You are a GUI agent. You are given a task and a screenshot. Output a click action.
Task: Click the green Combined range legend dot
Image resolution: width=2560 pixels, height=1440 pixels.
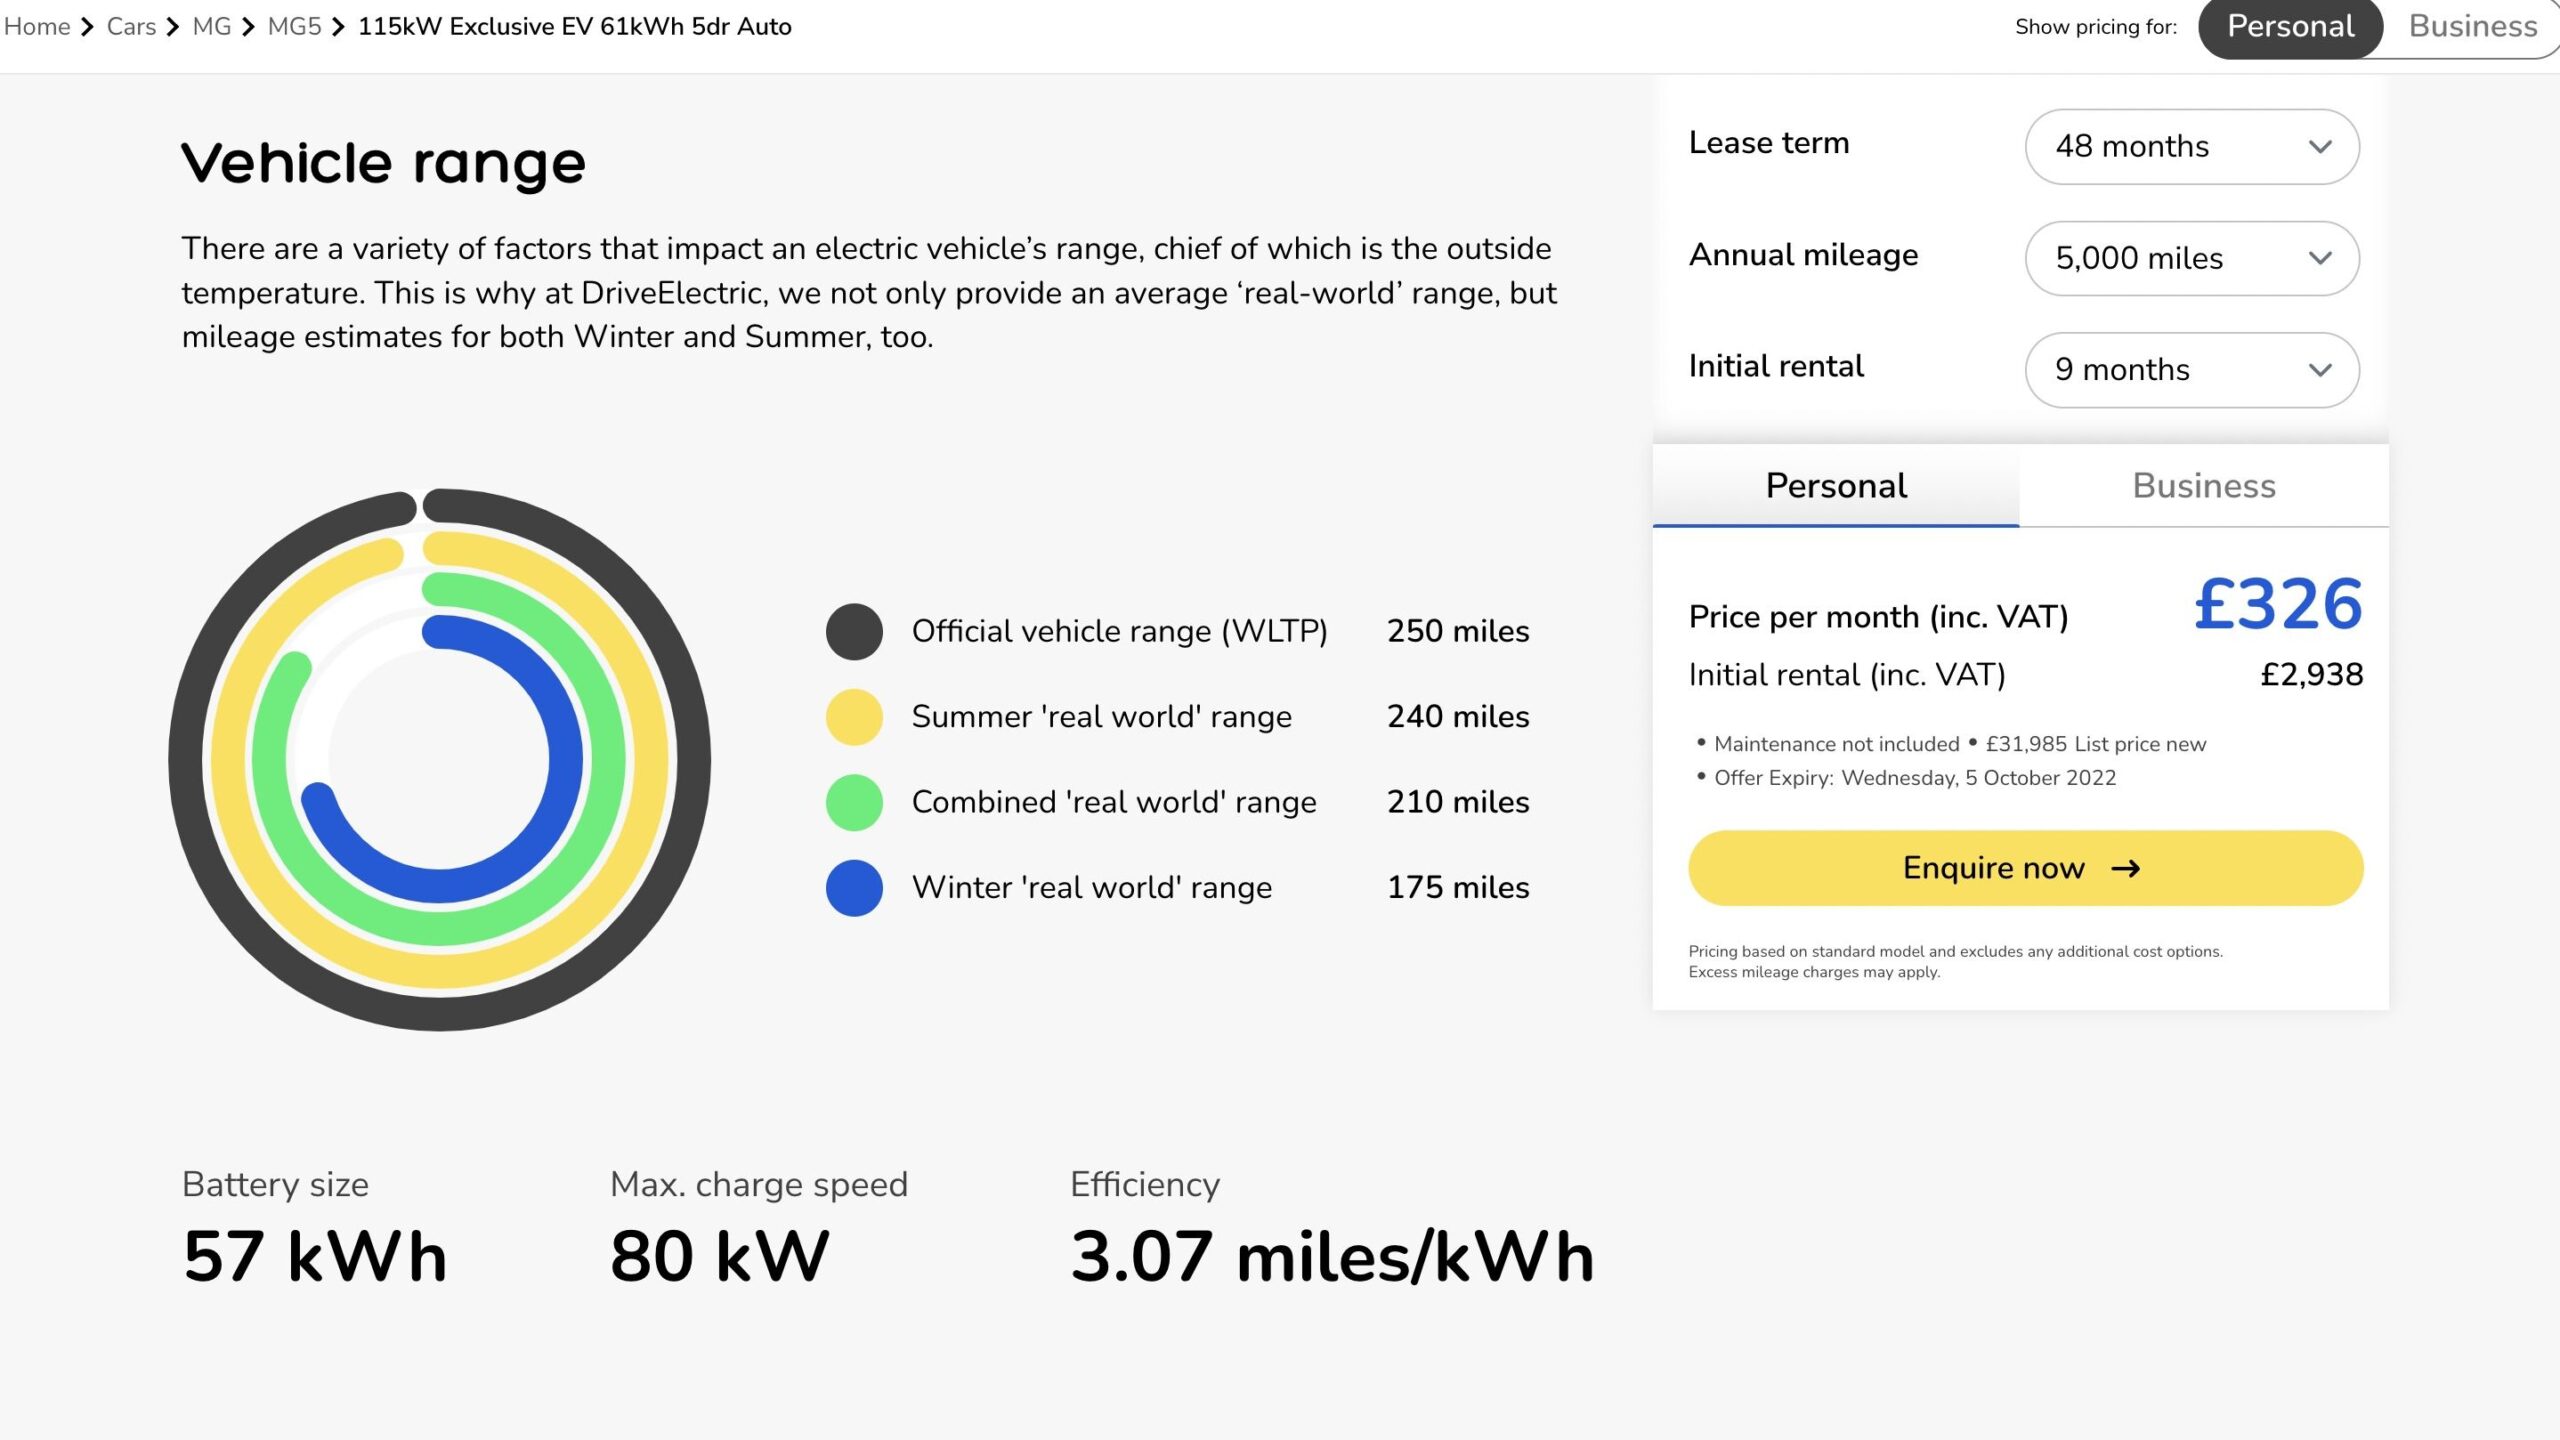point(854,802)
